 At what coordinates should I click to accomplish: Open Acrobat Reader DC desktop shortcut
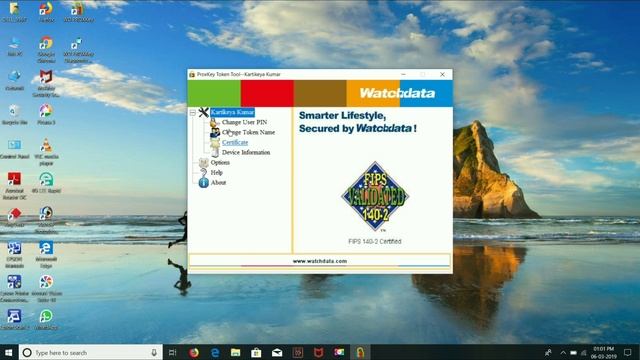click(15, 186)
